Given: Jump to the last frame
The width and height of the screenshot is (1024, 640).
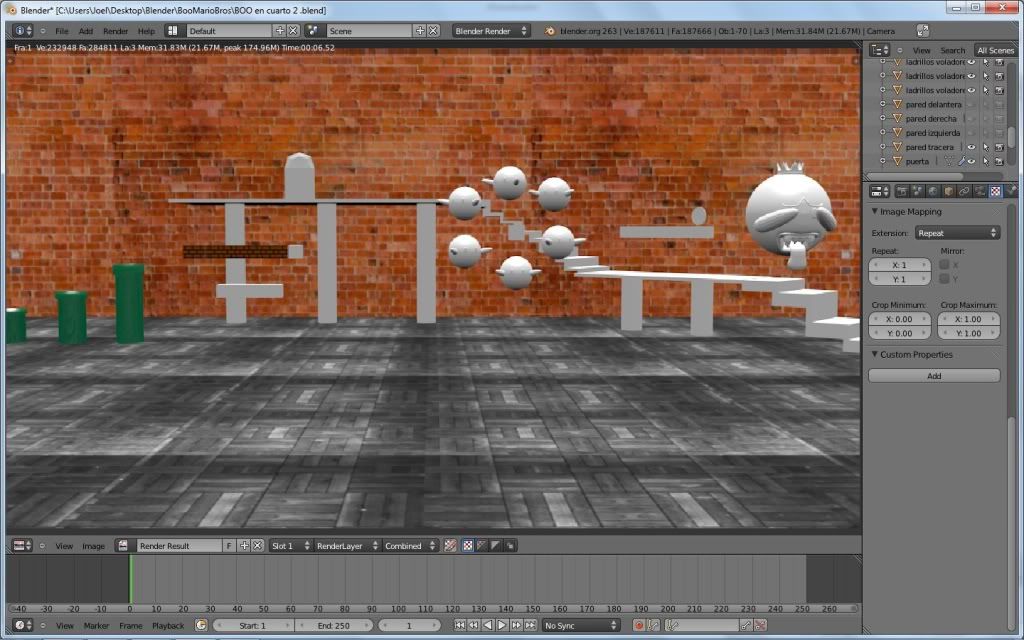Looking at the screenshot, I should tap(530, 626).
